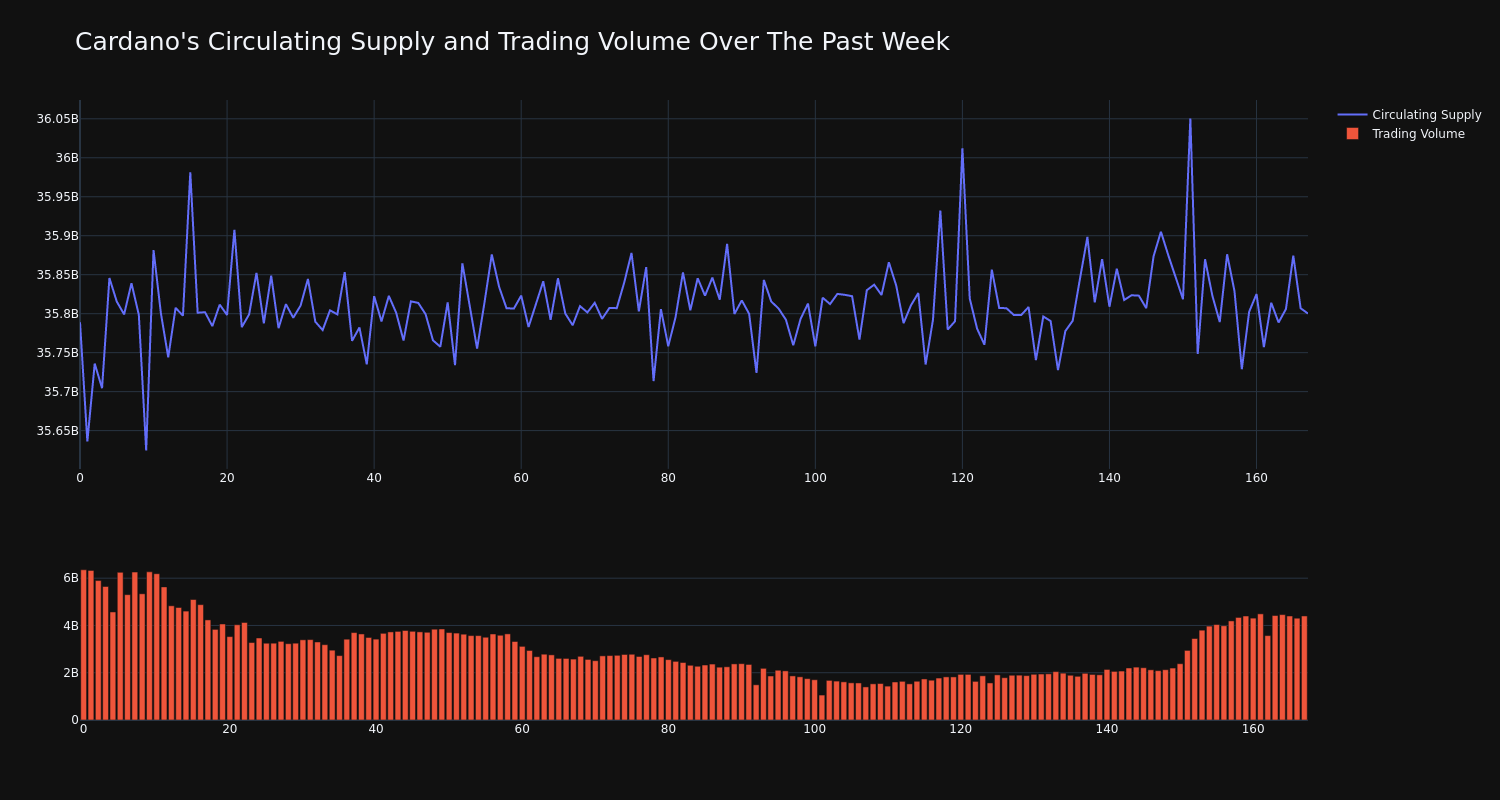Viewport: 1500px width, 800px height.
Task: Click the lowest supply dip near x=9
Action: click(146, 449)
